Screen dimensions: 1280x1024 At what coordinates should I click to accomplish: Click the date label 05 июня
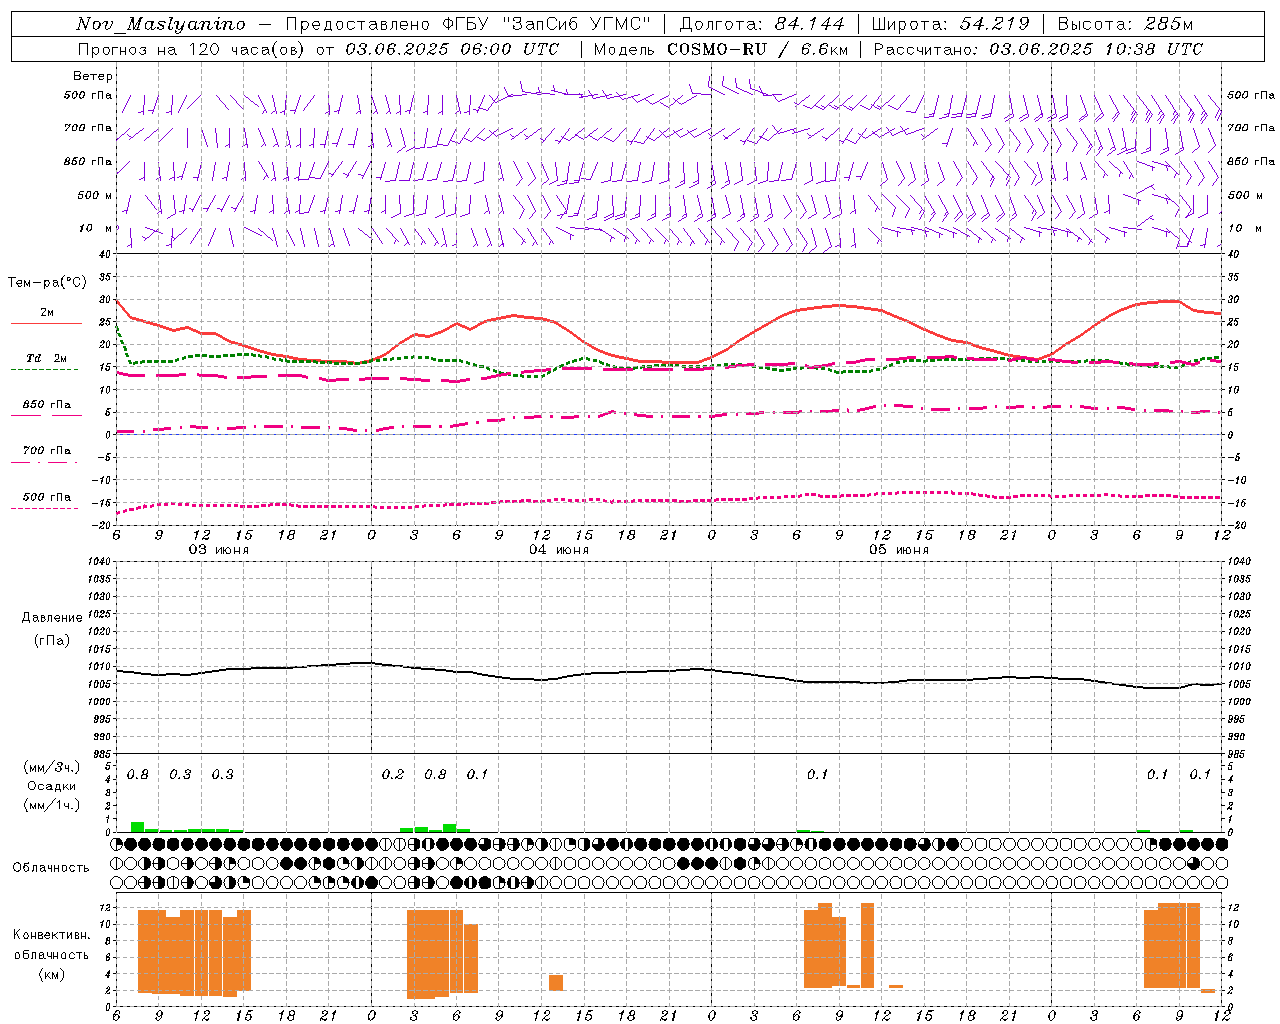point(899,550)
